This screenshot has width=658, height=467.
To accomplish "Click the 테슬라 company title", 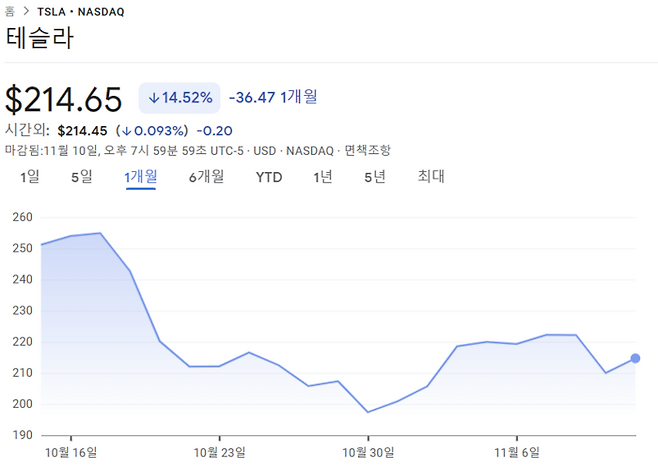I will (x=40, y=38).
